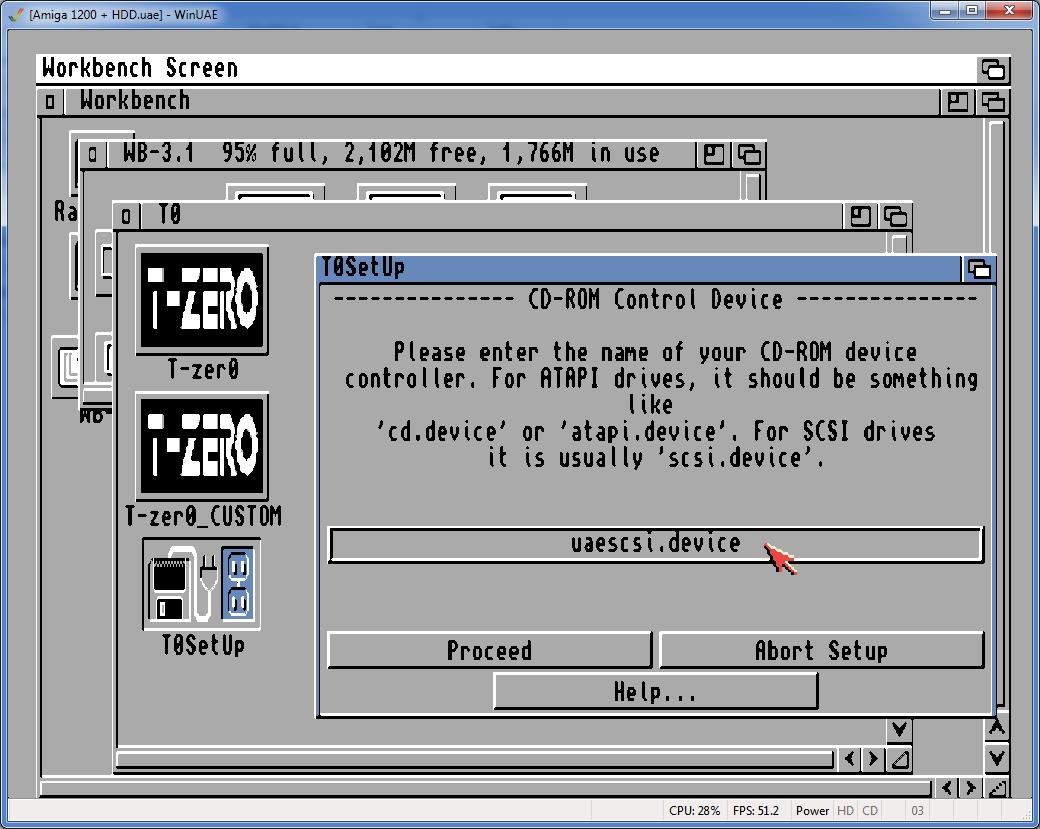Close the T0 drawer window
The image size is (1040, 829).
pos(126,216)
